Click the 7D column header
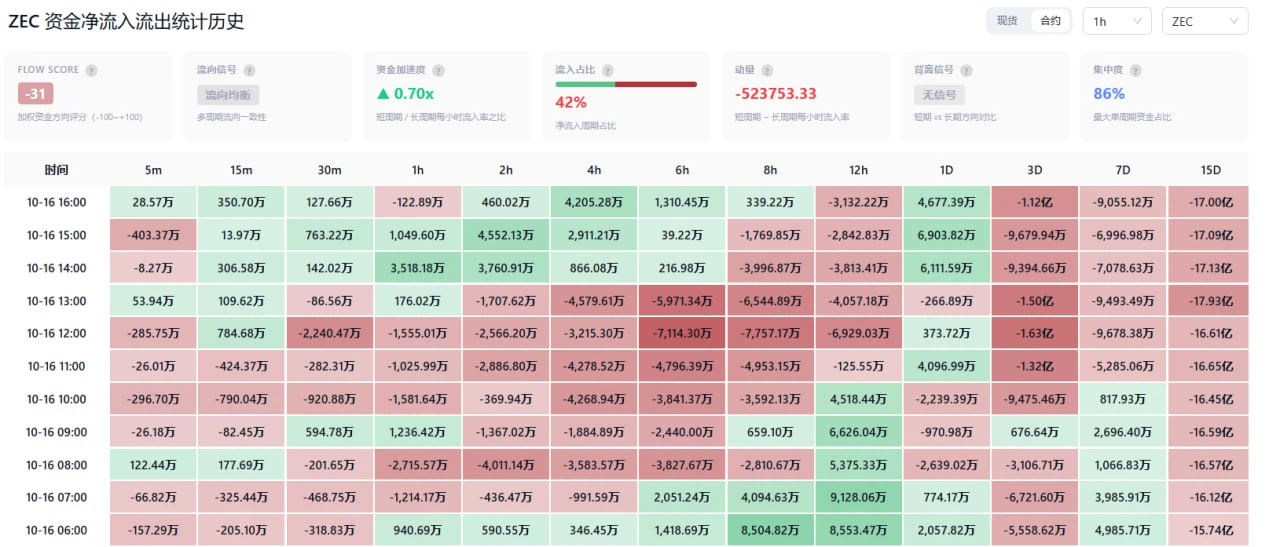Screen dimensions: 1280x547 [1123, 170]
